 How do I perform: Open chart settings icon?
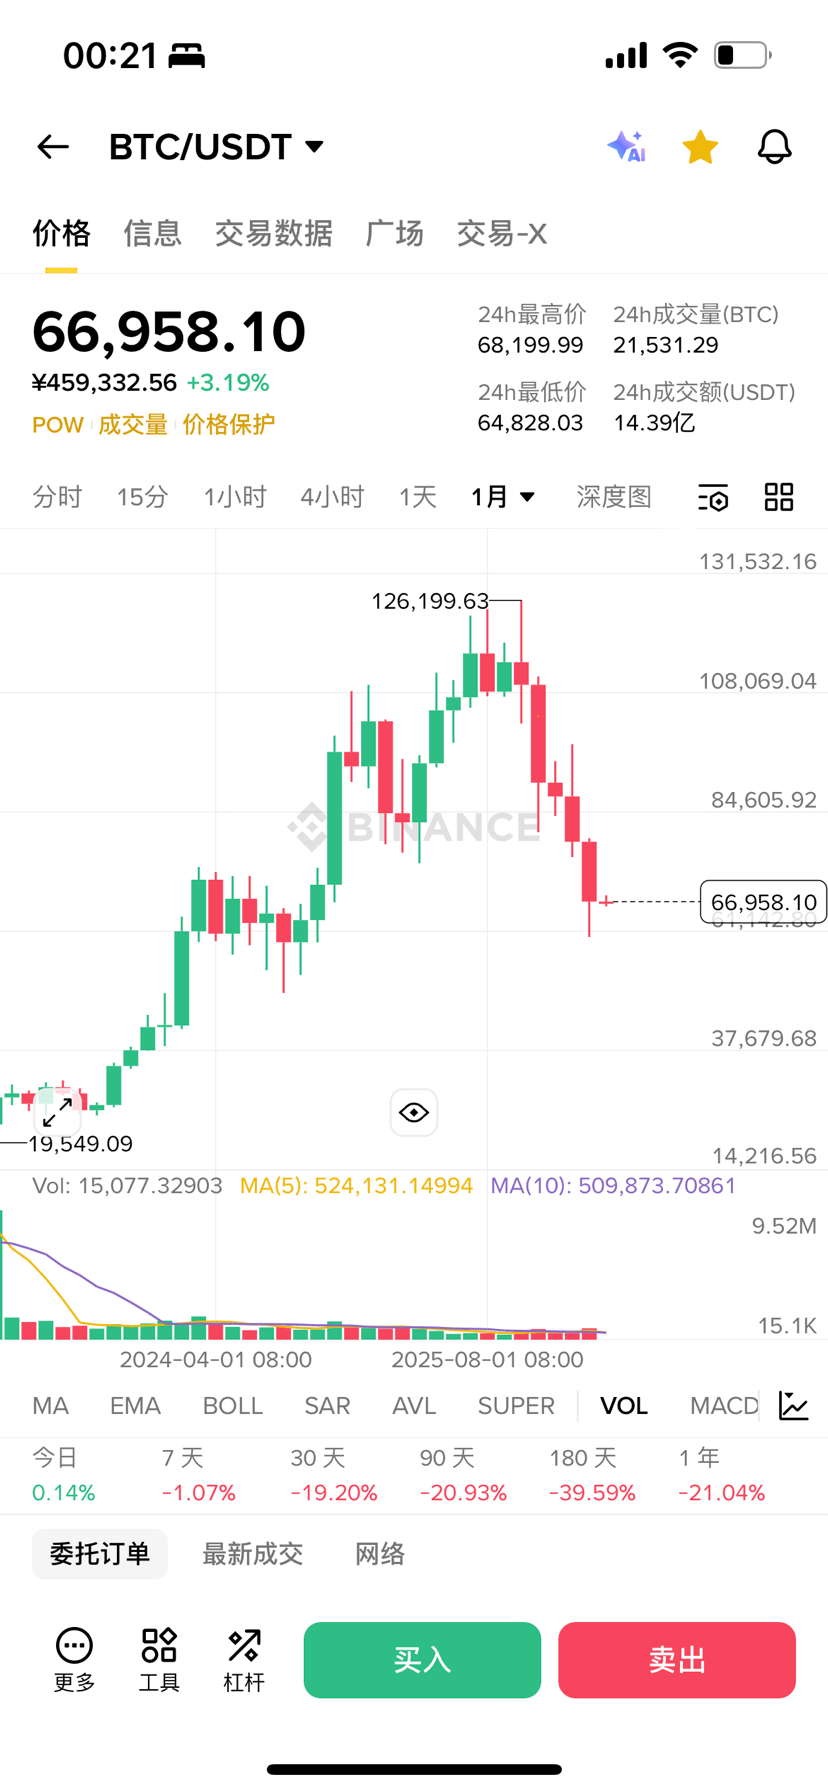[x=713, y=497]
